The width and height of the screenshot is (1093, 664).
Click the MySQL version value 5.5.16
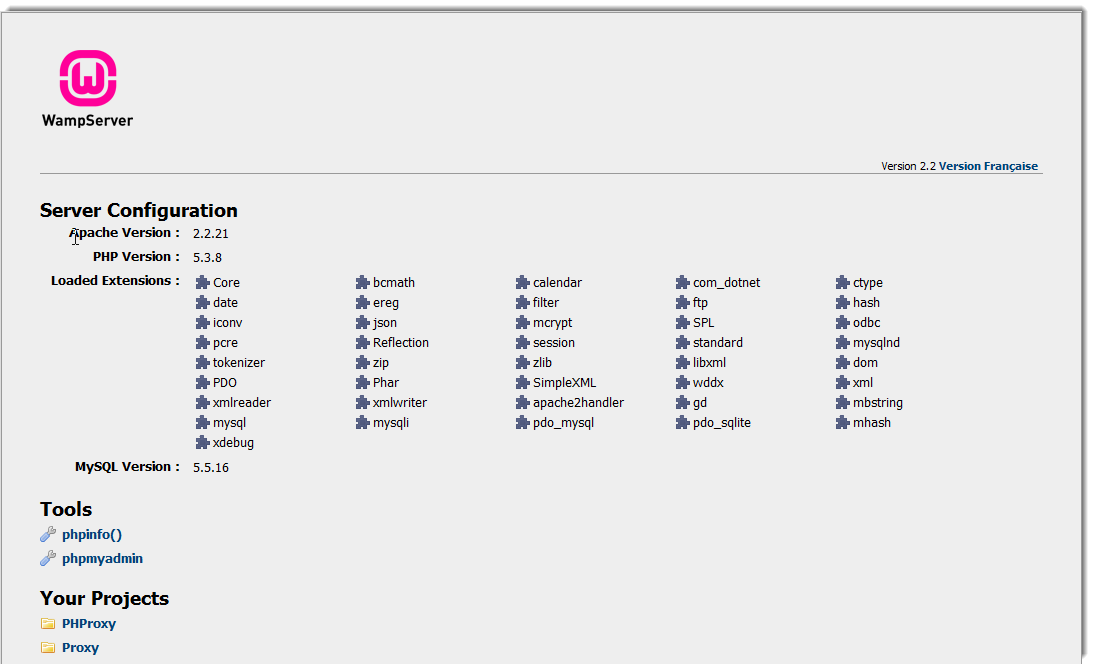pos(211,468)
